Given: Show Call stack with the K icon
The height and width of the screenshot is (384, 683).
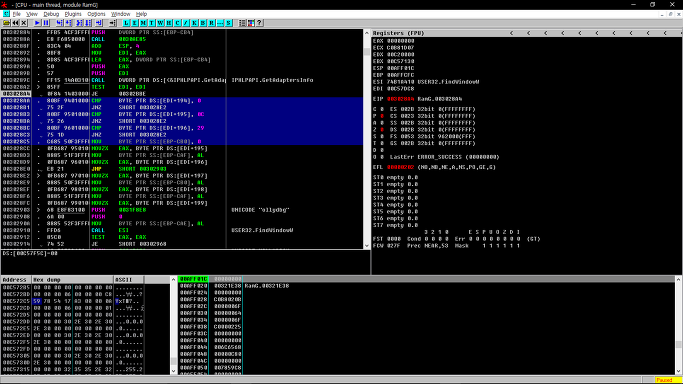Looking at the screenshot, I should point(194,23).
